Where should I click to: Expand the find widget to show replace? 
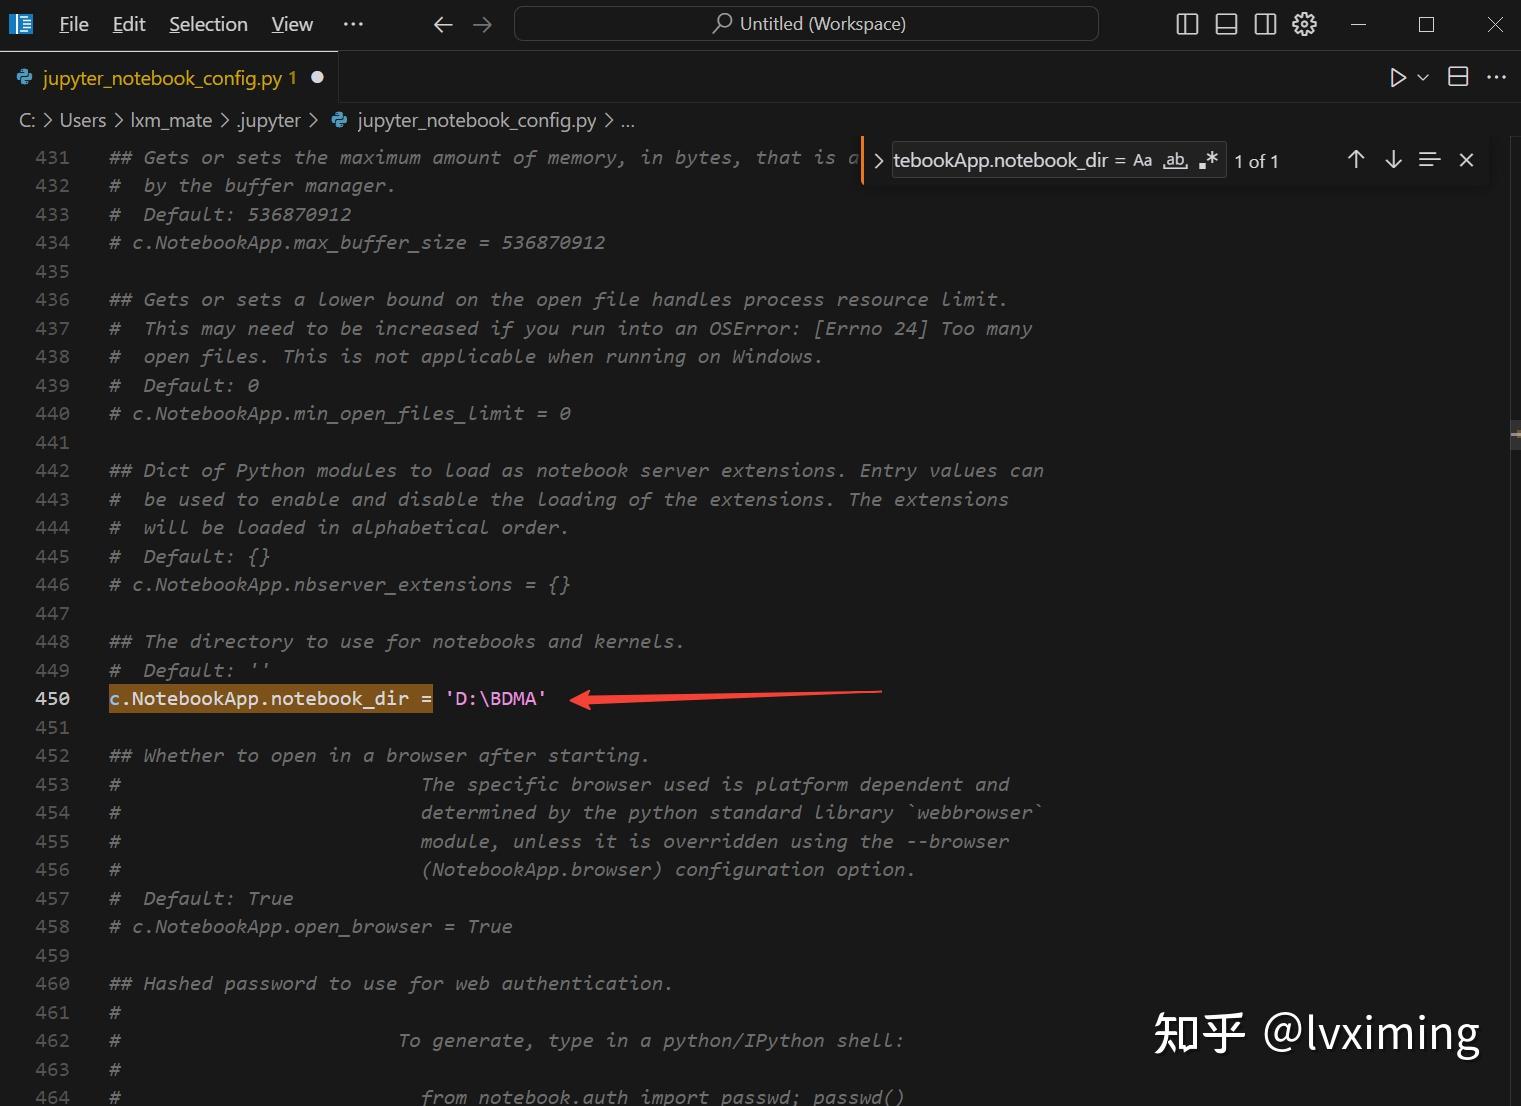click(877, 160)
